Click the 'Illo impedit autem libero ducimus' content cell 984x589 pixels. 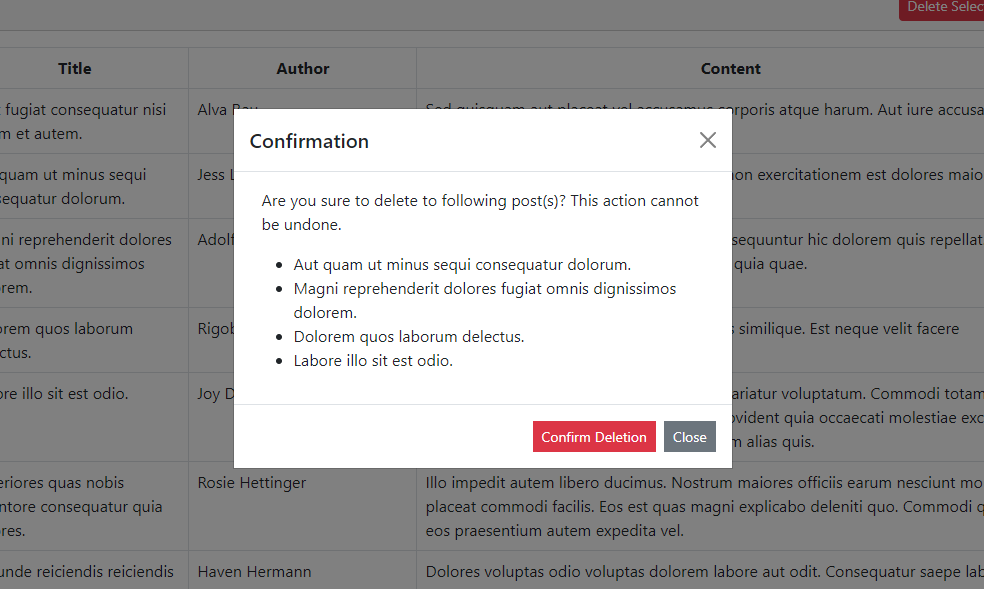click(700, 506)
